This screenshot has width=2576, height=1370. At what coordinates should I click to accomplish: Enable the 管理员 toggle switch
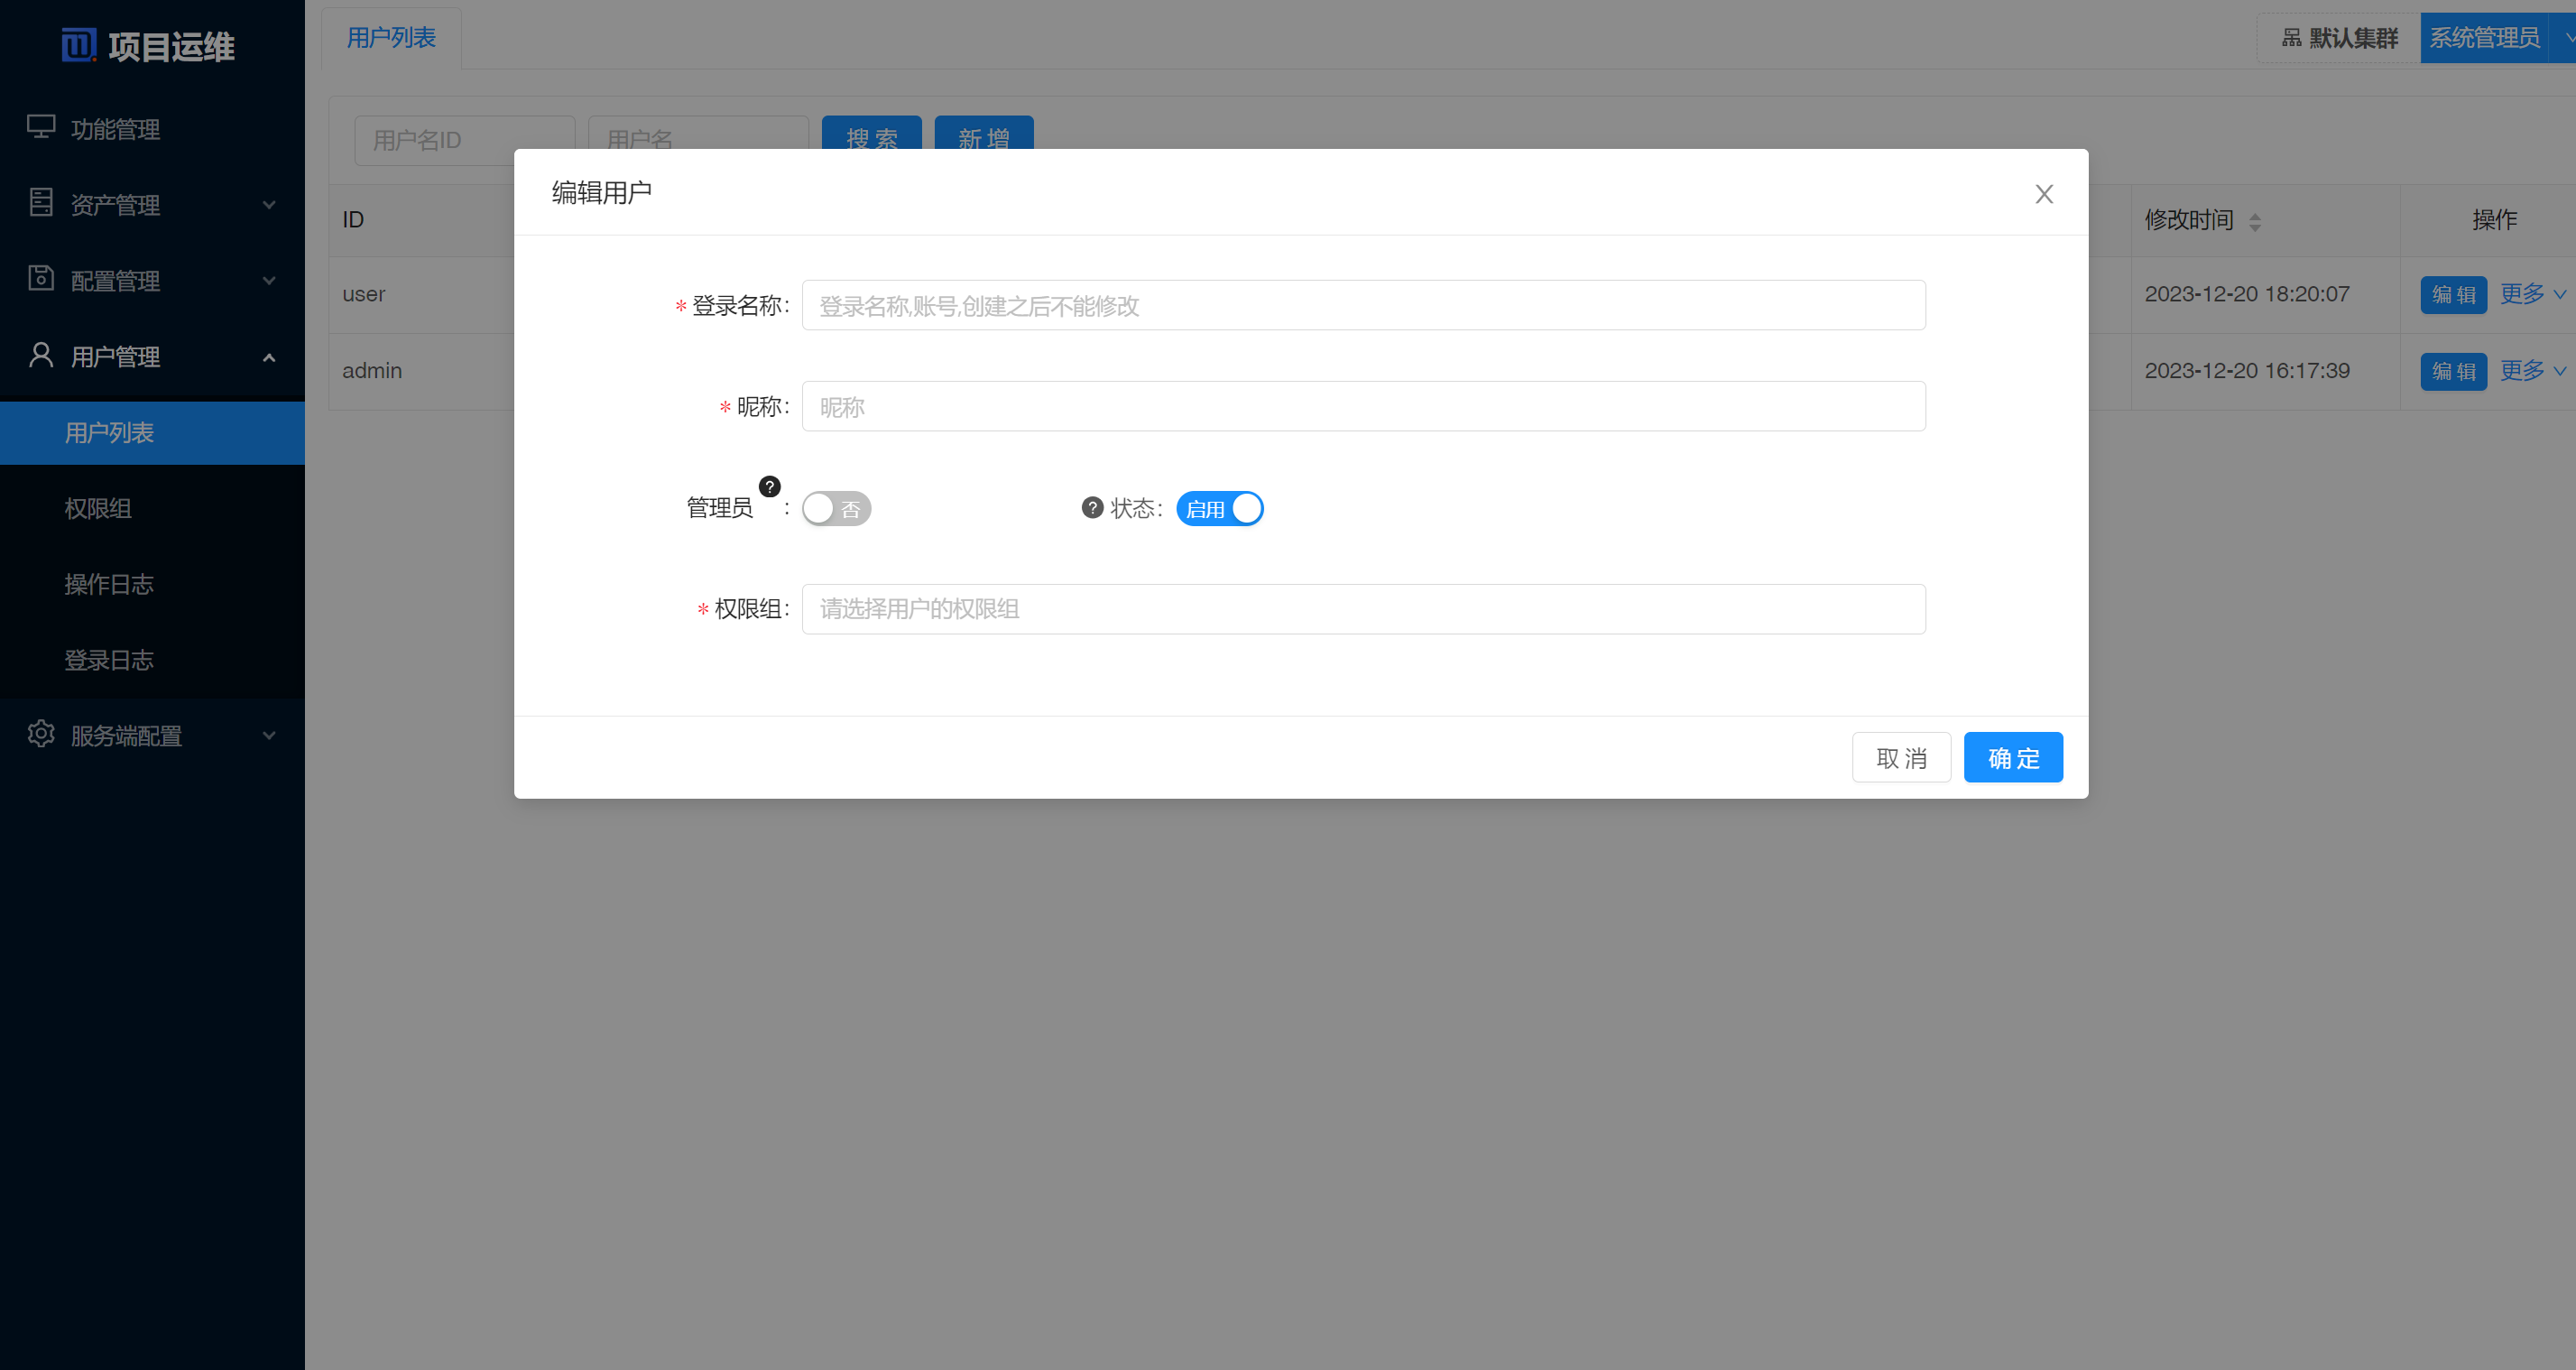(x=836, y=508)
